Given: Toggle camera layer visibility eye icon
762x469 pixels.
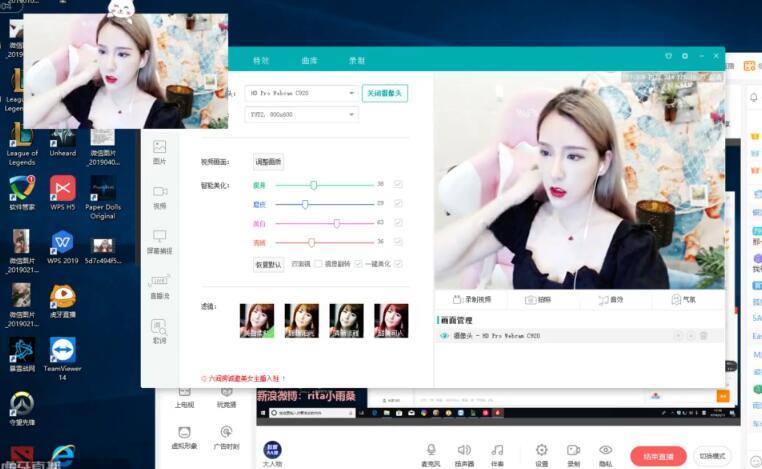Looking at the screenshot, I should coord(444,335).
